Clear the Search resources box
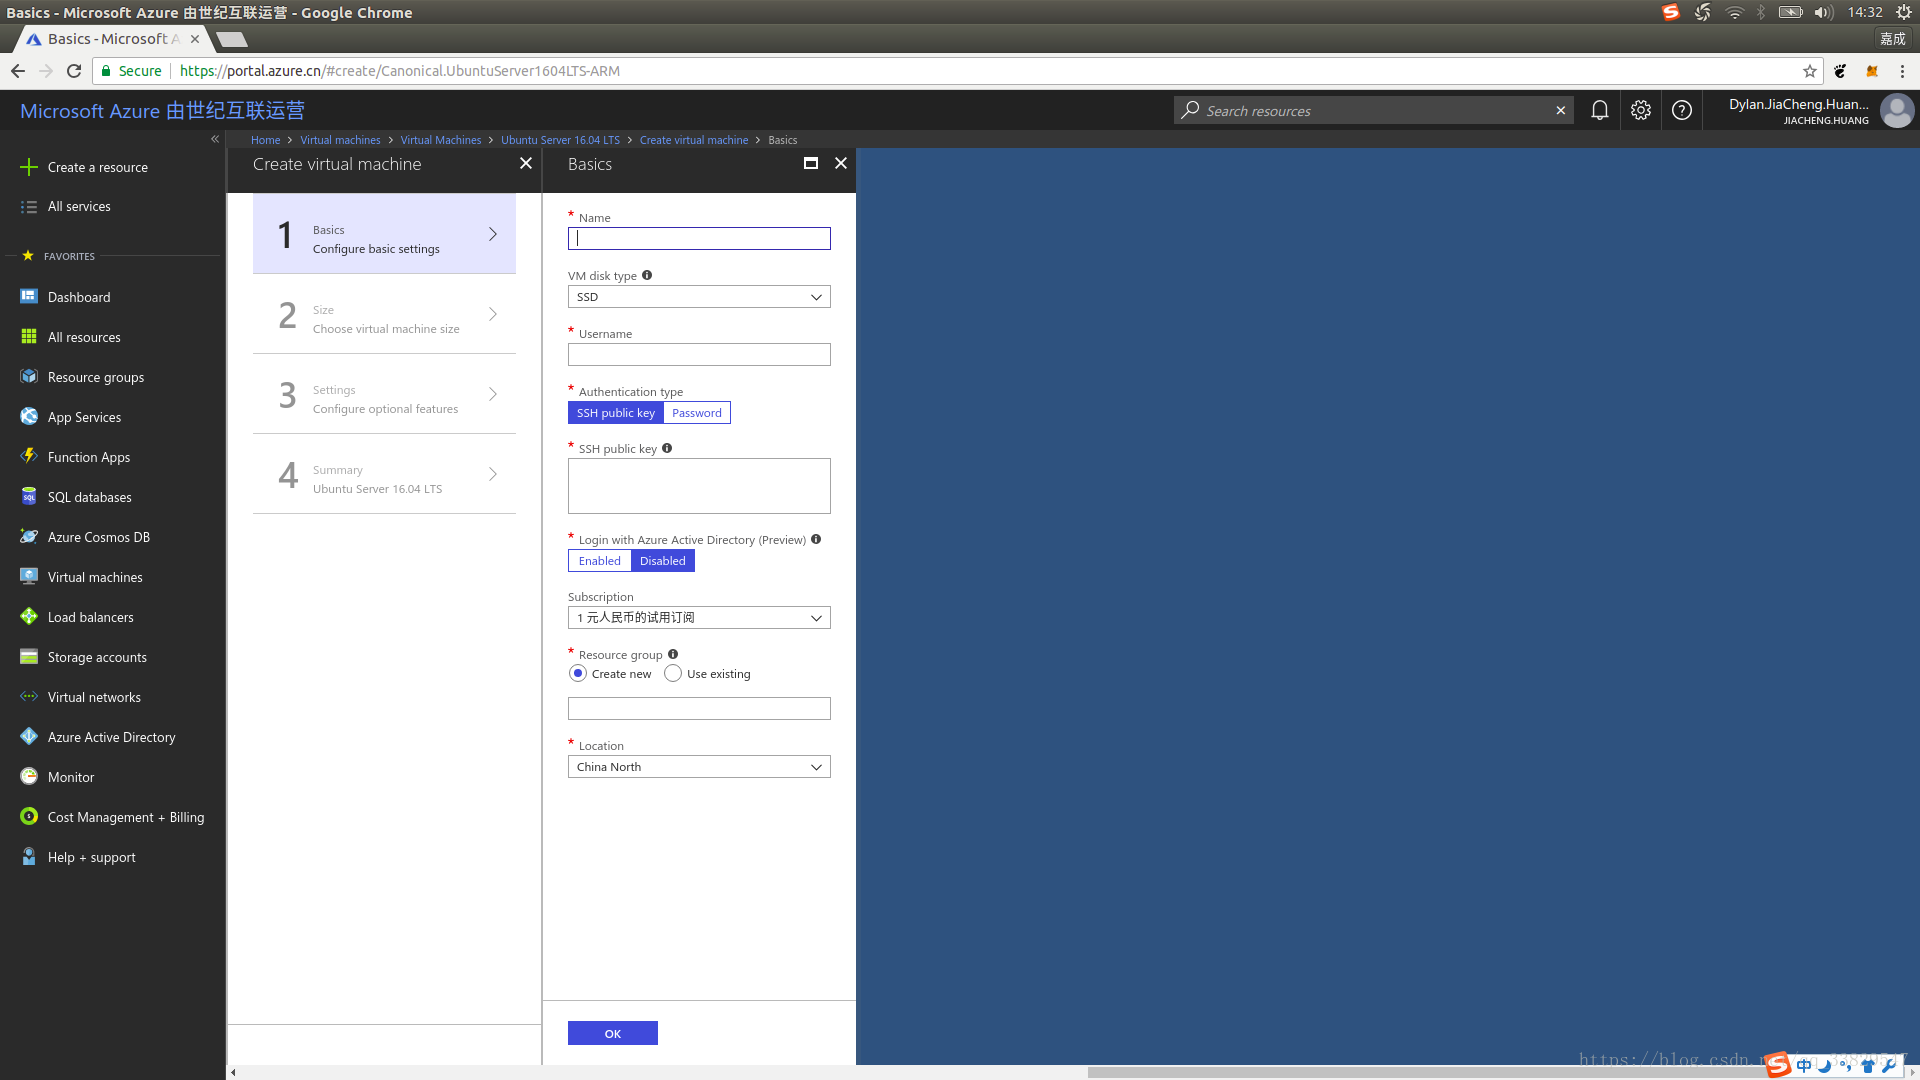The height and width of the screenshot is (1080, 1920). [1561, 111]
